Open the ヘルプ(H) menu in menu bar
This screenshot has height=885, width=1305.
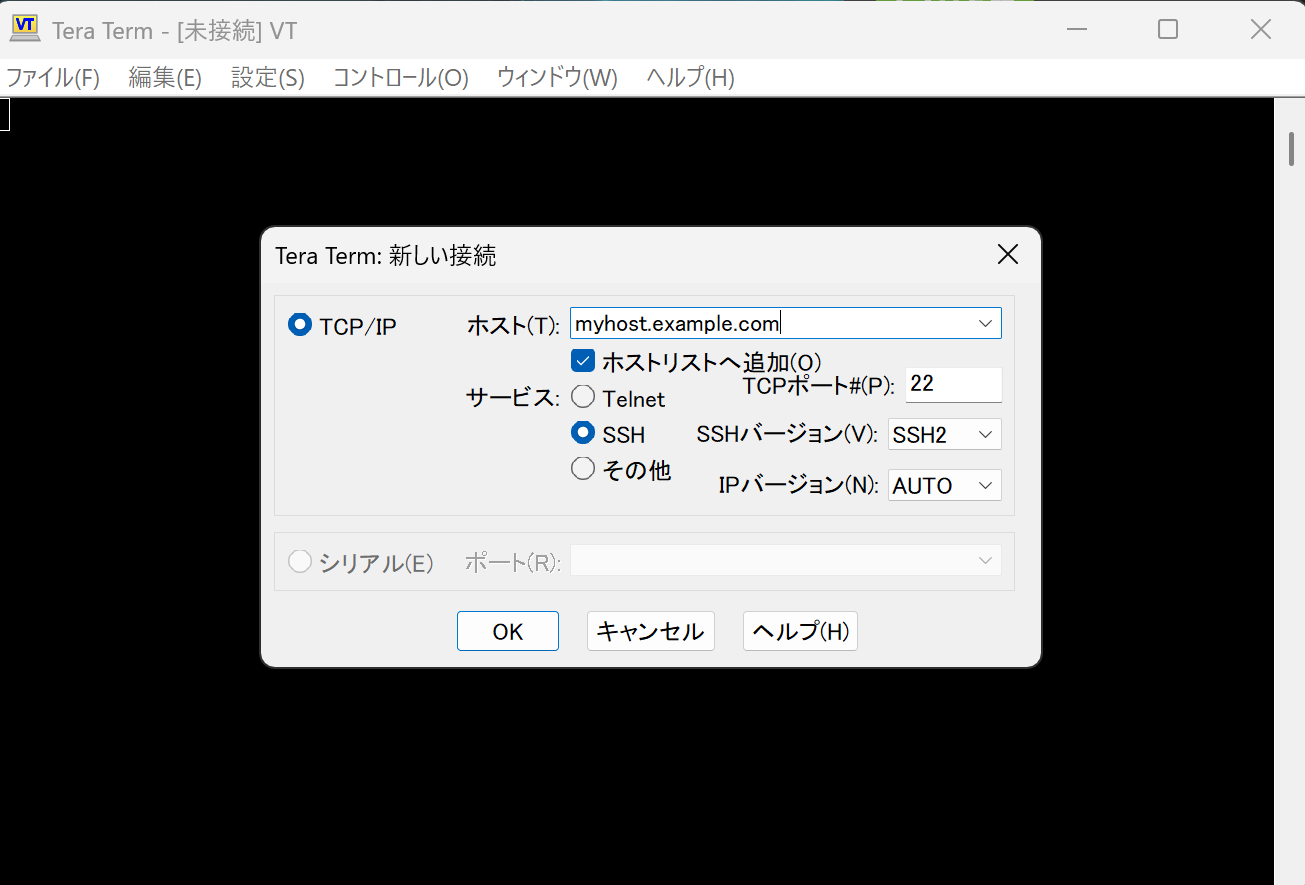click(x=690, y=78)
